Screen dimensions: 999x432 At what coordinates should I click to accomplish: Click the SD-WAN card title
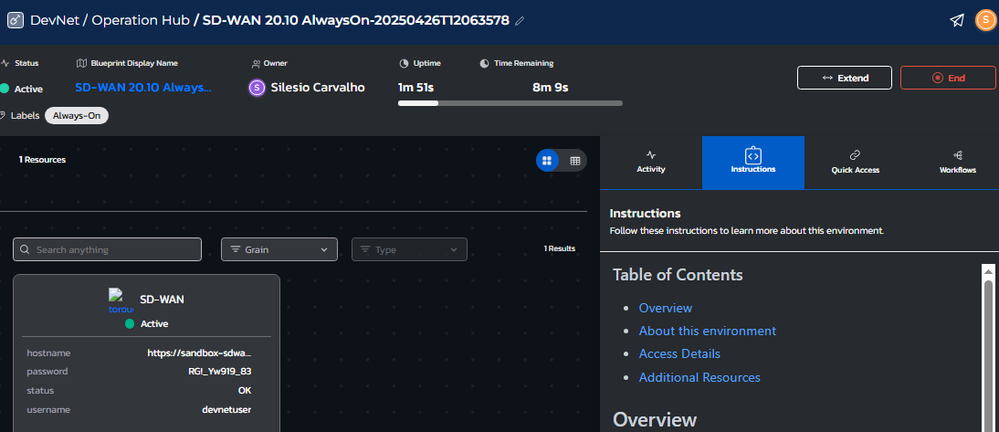pyautogui.click(x=162, y=299)
